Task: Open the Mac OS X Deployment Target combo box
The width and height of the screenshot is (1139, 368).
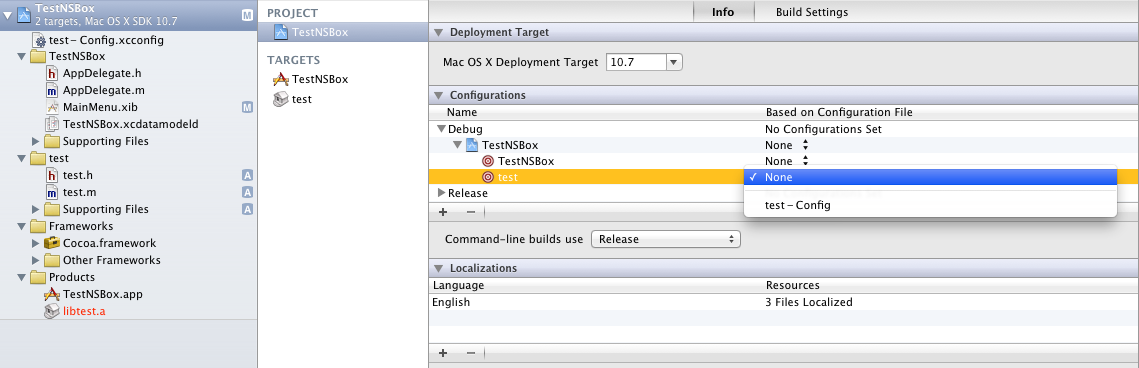Action: pyautogui.click(x=675, y=62)
